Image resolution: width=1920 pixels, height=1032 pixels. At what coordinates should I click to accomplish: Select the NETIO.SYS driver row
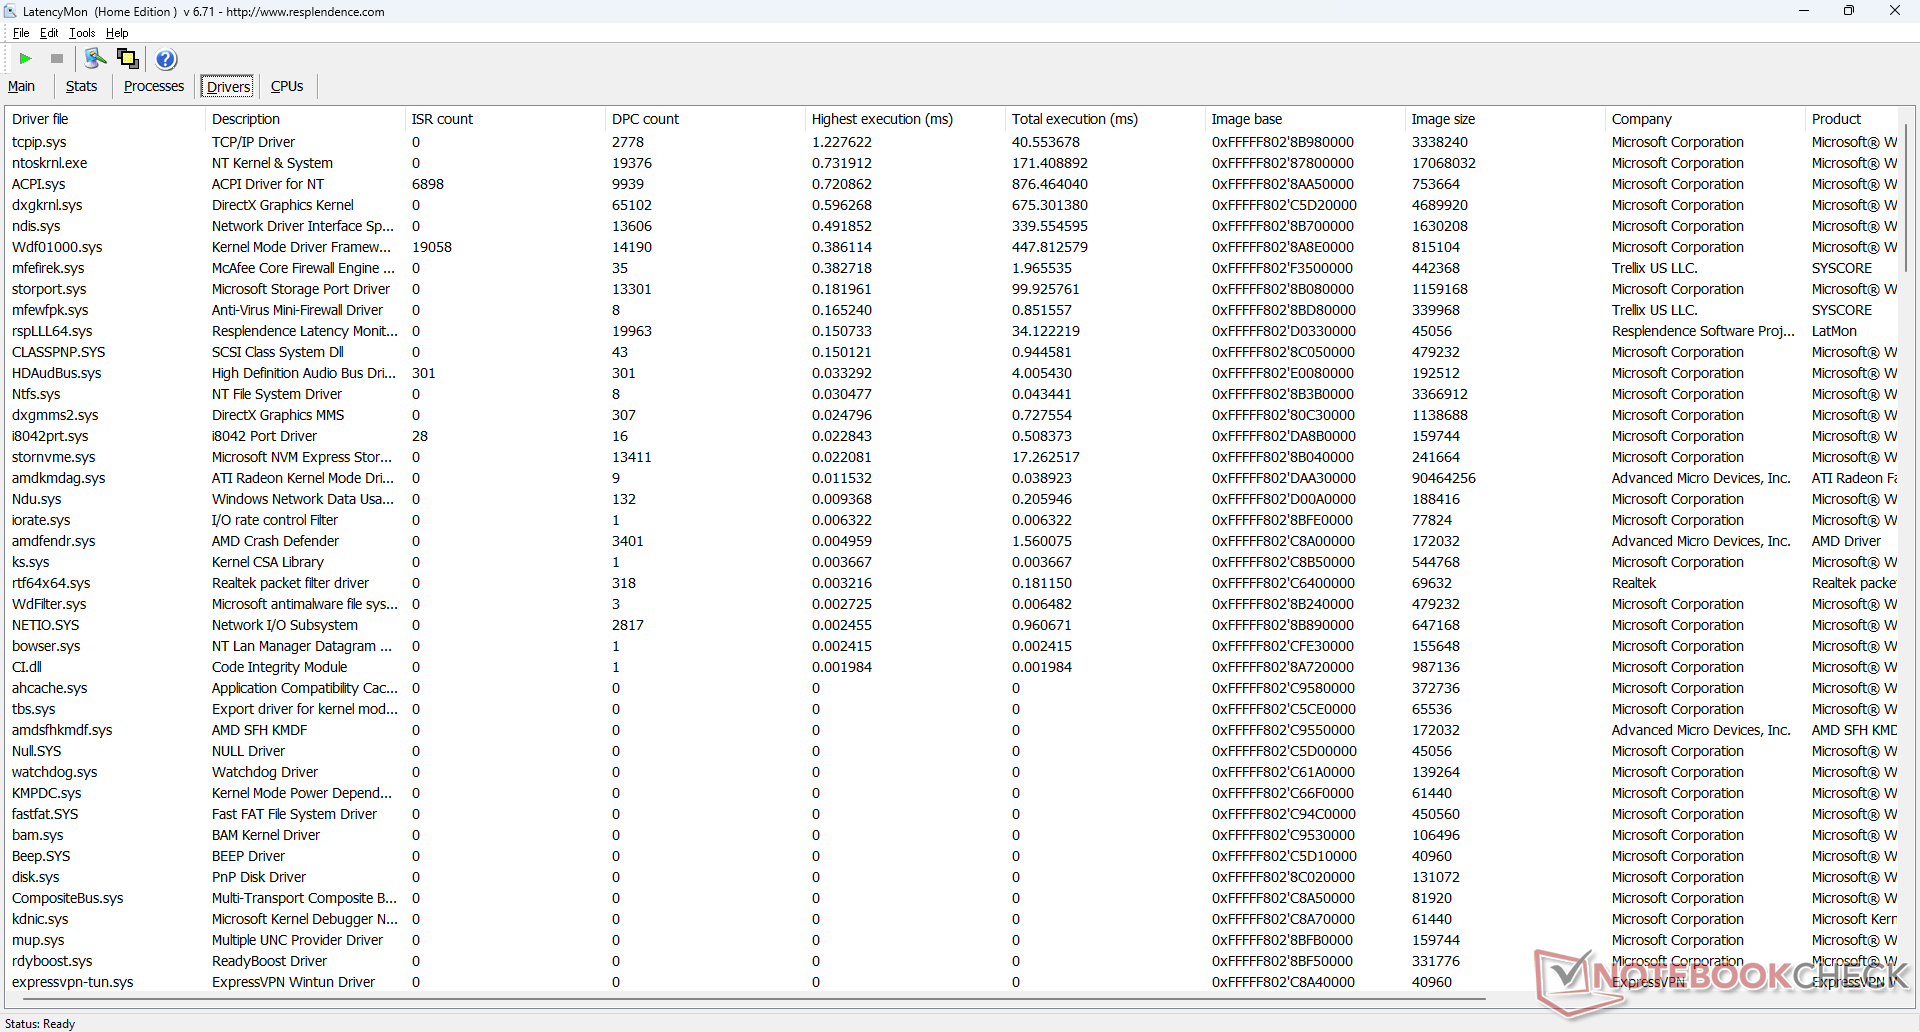click(952, 625)
